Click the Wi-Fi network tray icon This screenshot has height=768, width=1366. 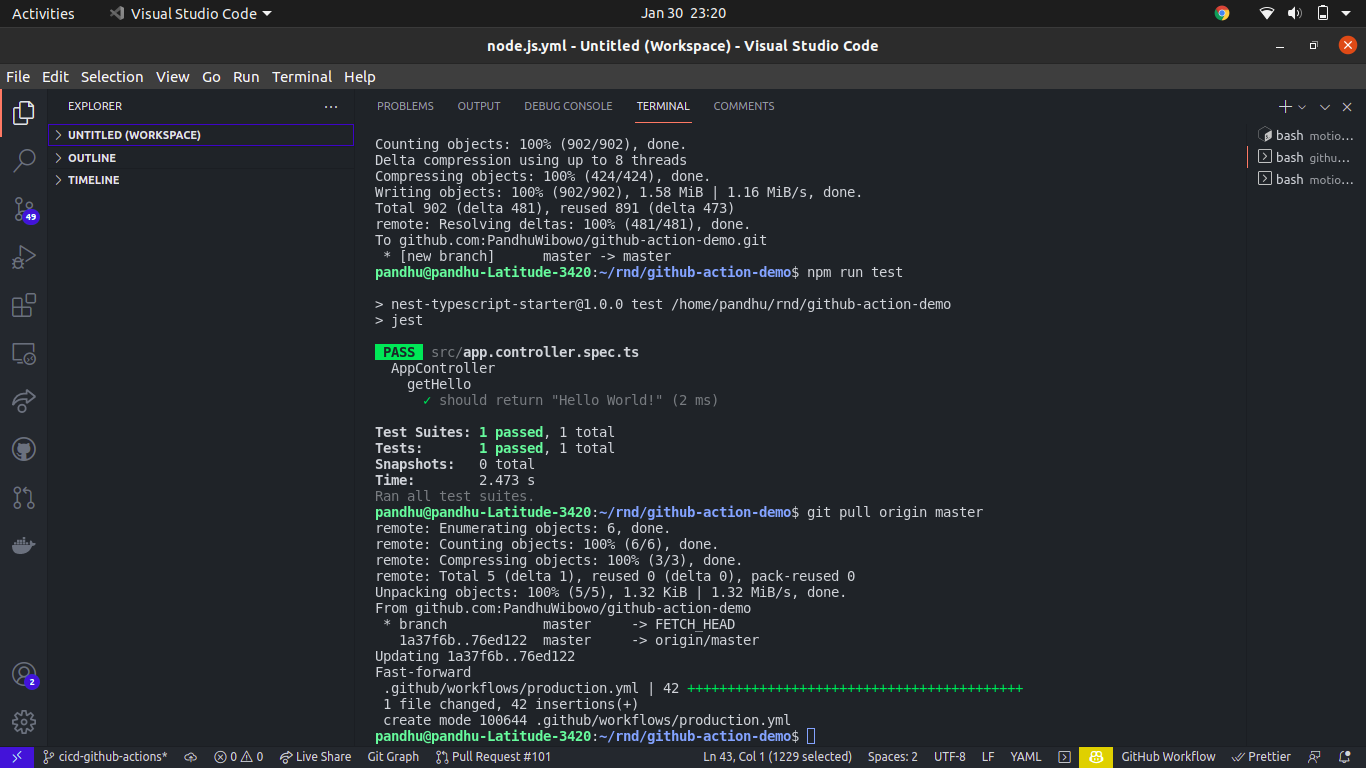(1267, 14)
